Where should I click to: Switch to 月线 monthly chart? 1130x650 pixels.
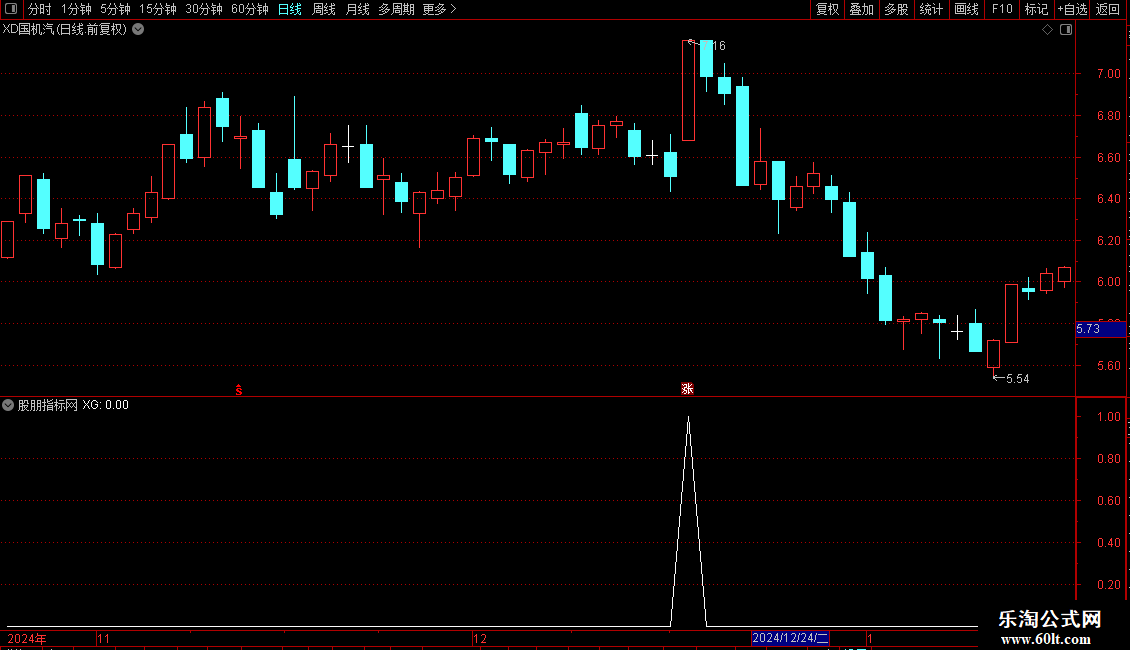click(357, 9)
